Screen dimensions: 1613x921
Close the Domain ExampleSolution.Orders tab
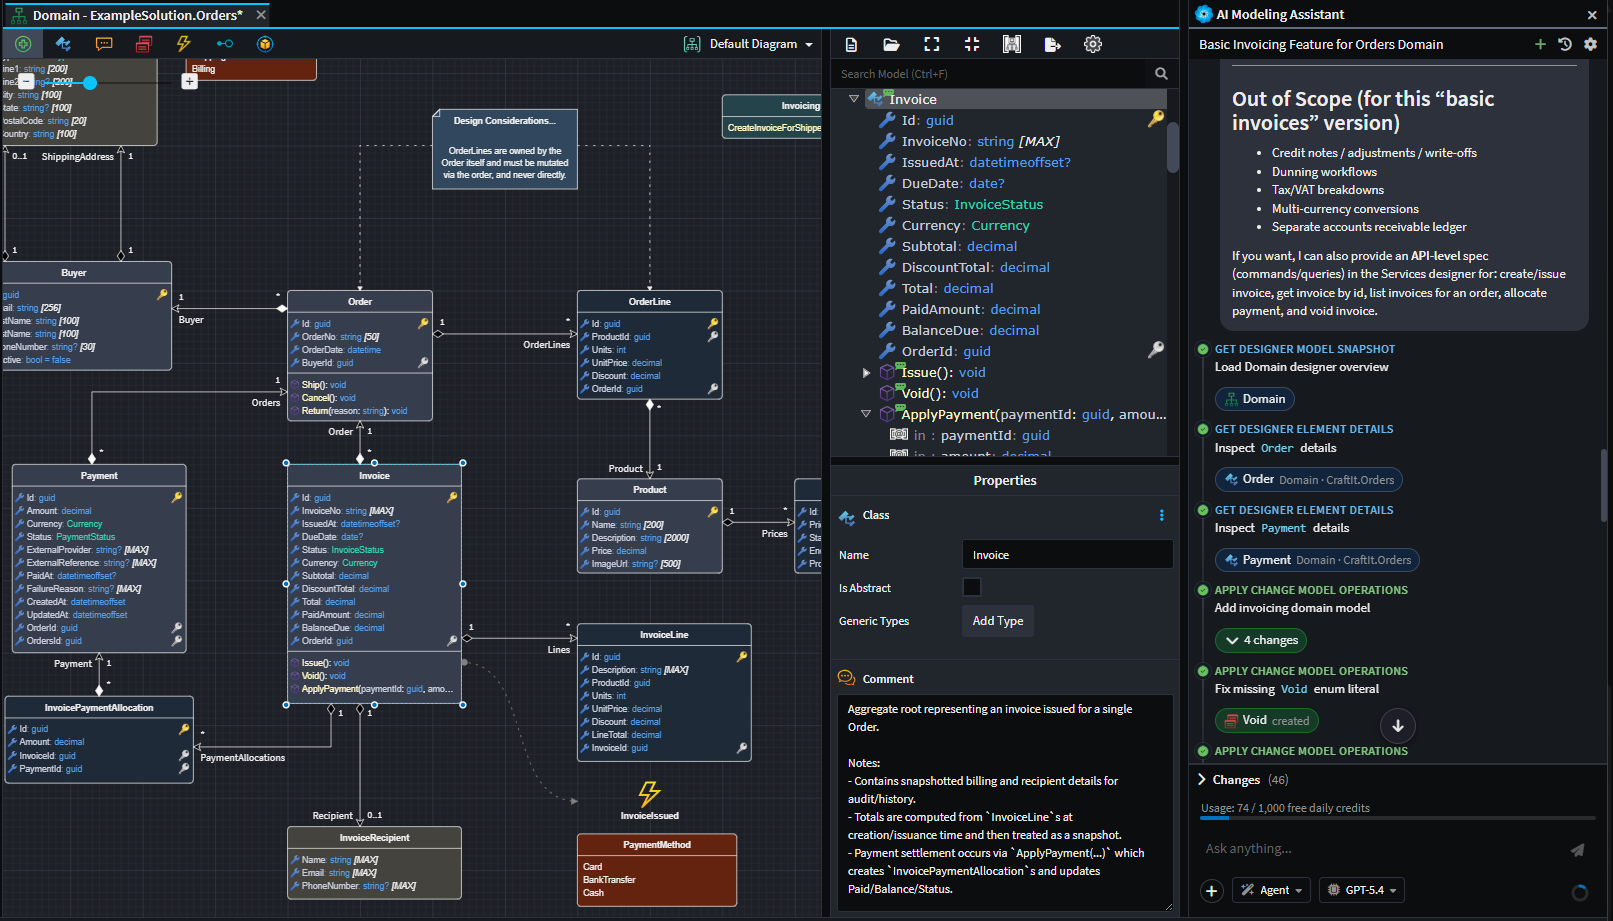coord(261,15)
